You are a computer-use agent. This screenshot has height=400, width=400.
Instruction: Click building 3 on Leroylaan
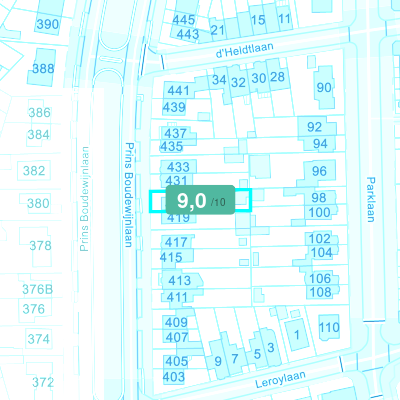pyautogui.click(x=271, y=348)
